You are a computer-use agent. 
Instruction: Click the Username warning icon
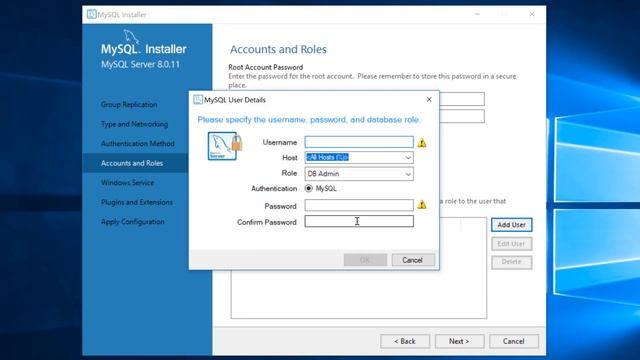click(x=422, y=143)
